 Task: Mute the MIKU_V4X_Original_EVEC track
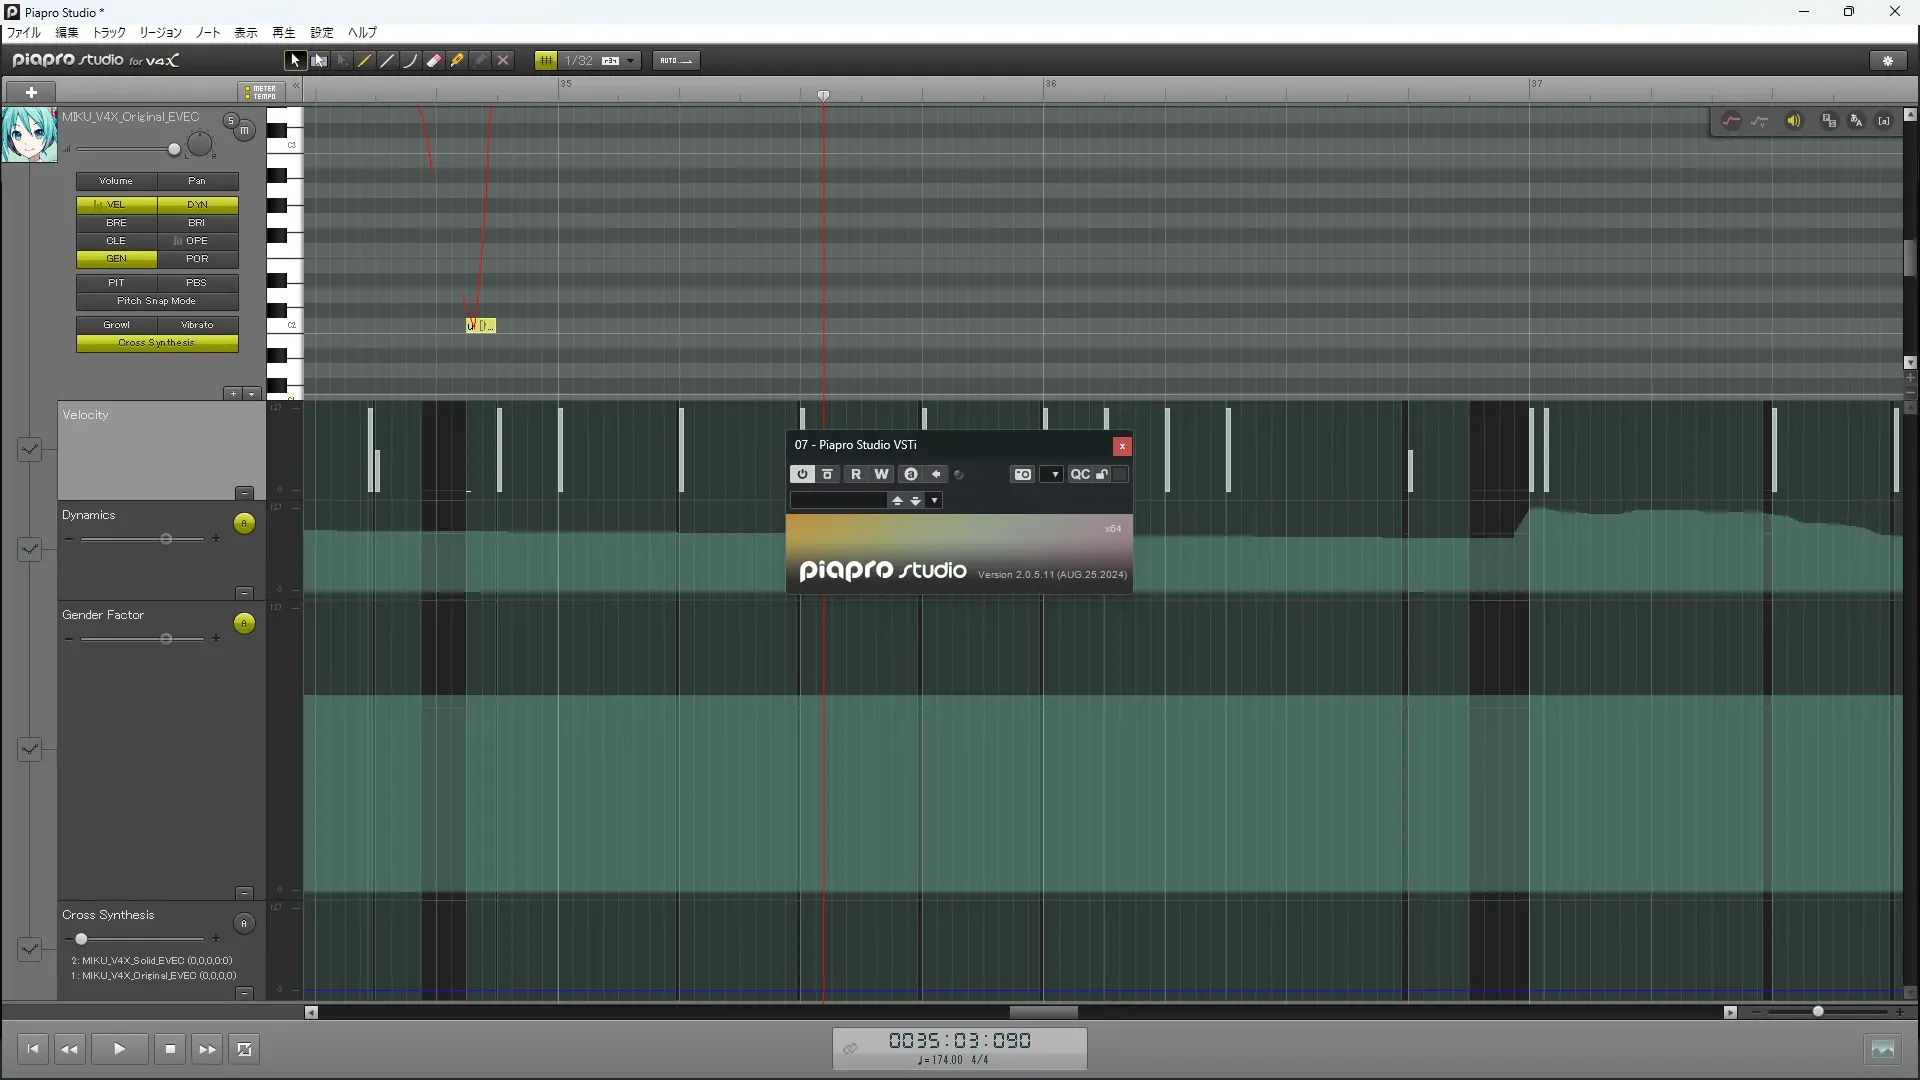244,131
